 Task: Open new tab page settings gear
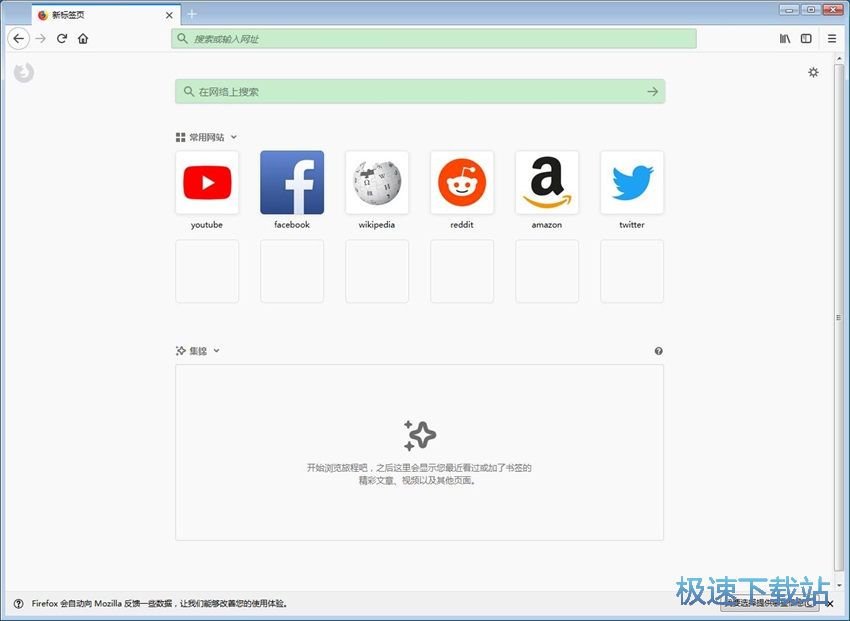coord(813,72)
